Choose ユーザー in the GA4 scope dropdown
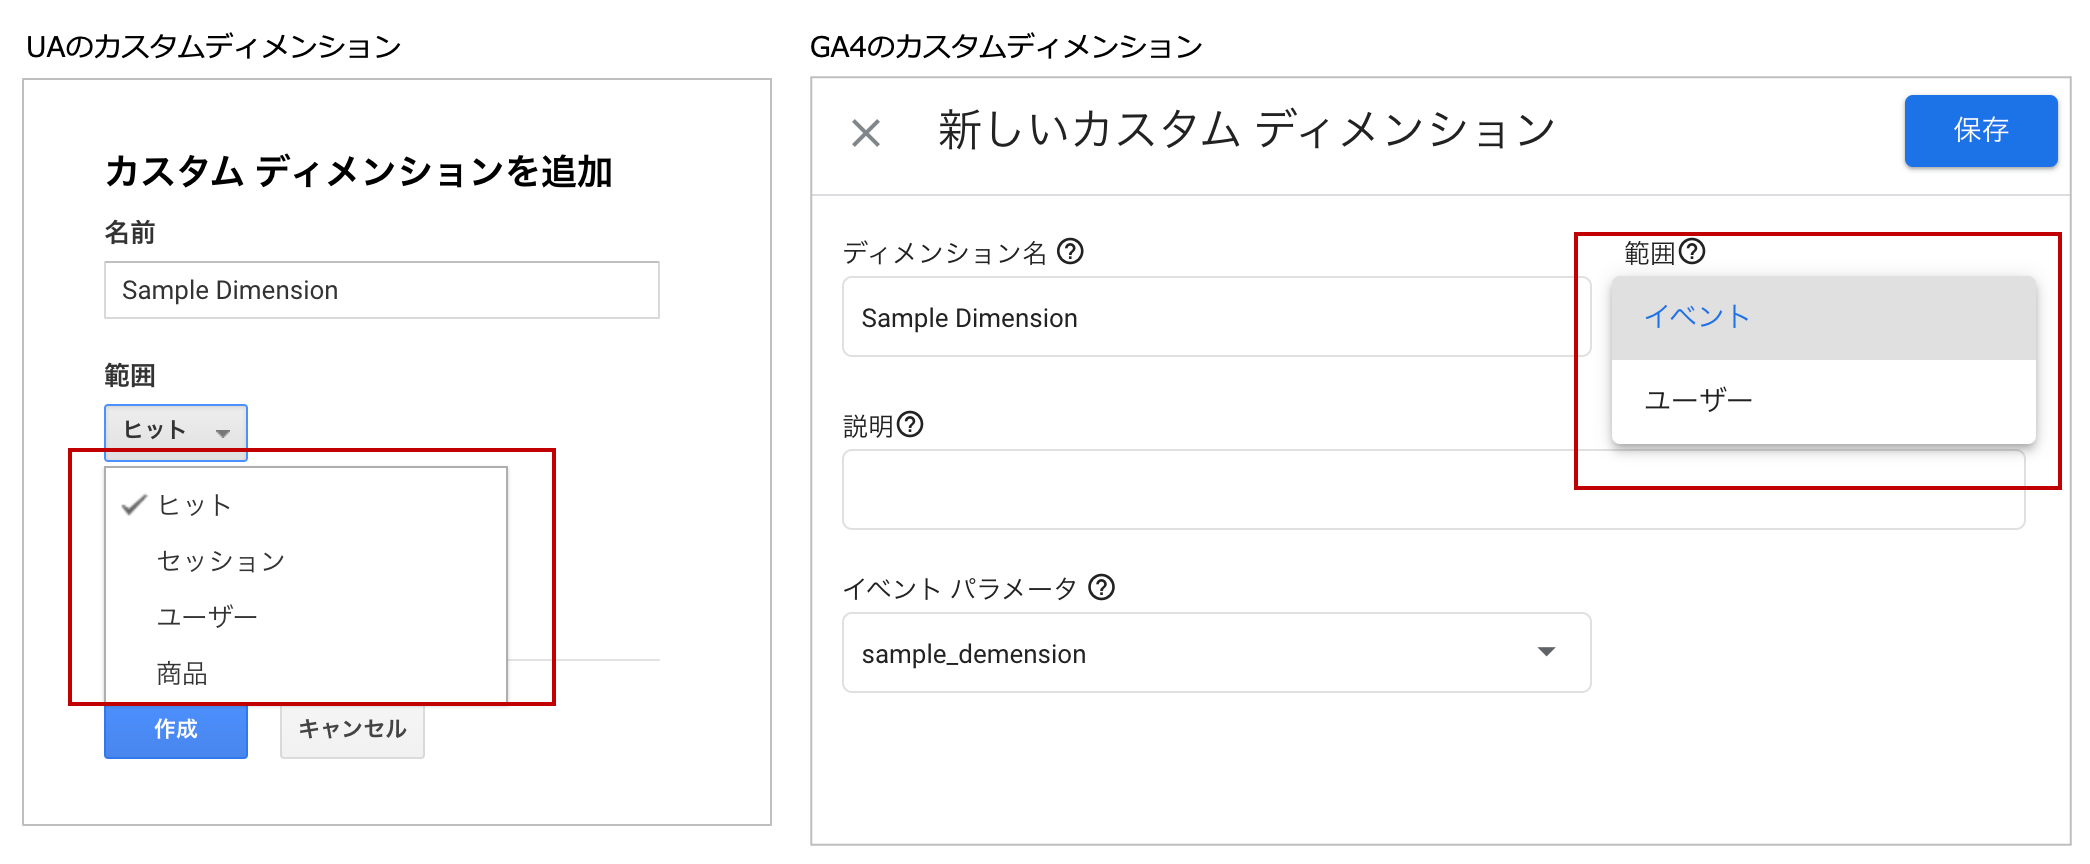The image size is (2090, 864). coord(1697,398)
